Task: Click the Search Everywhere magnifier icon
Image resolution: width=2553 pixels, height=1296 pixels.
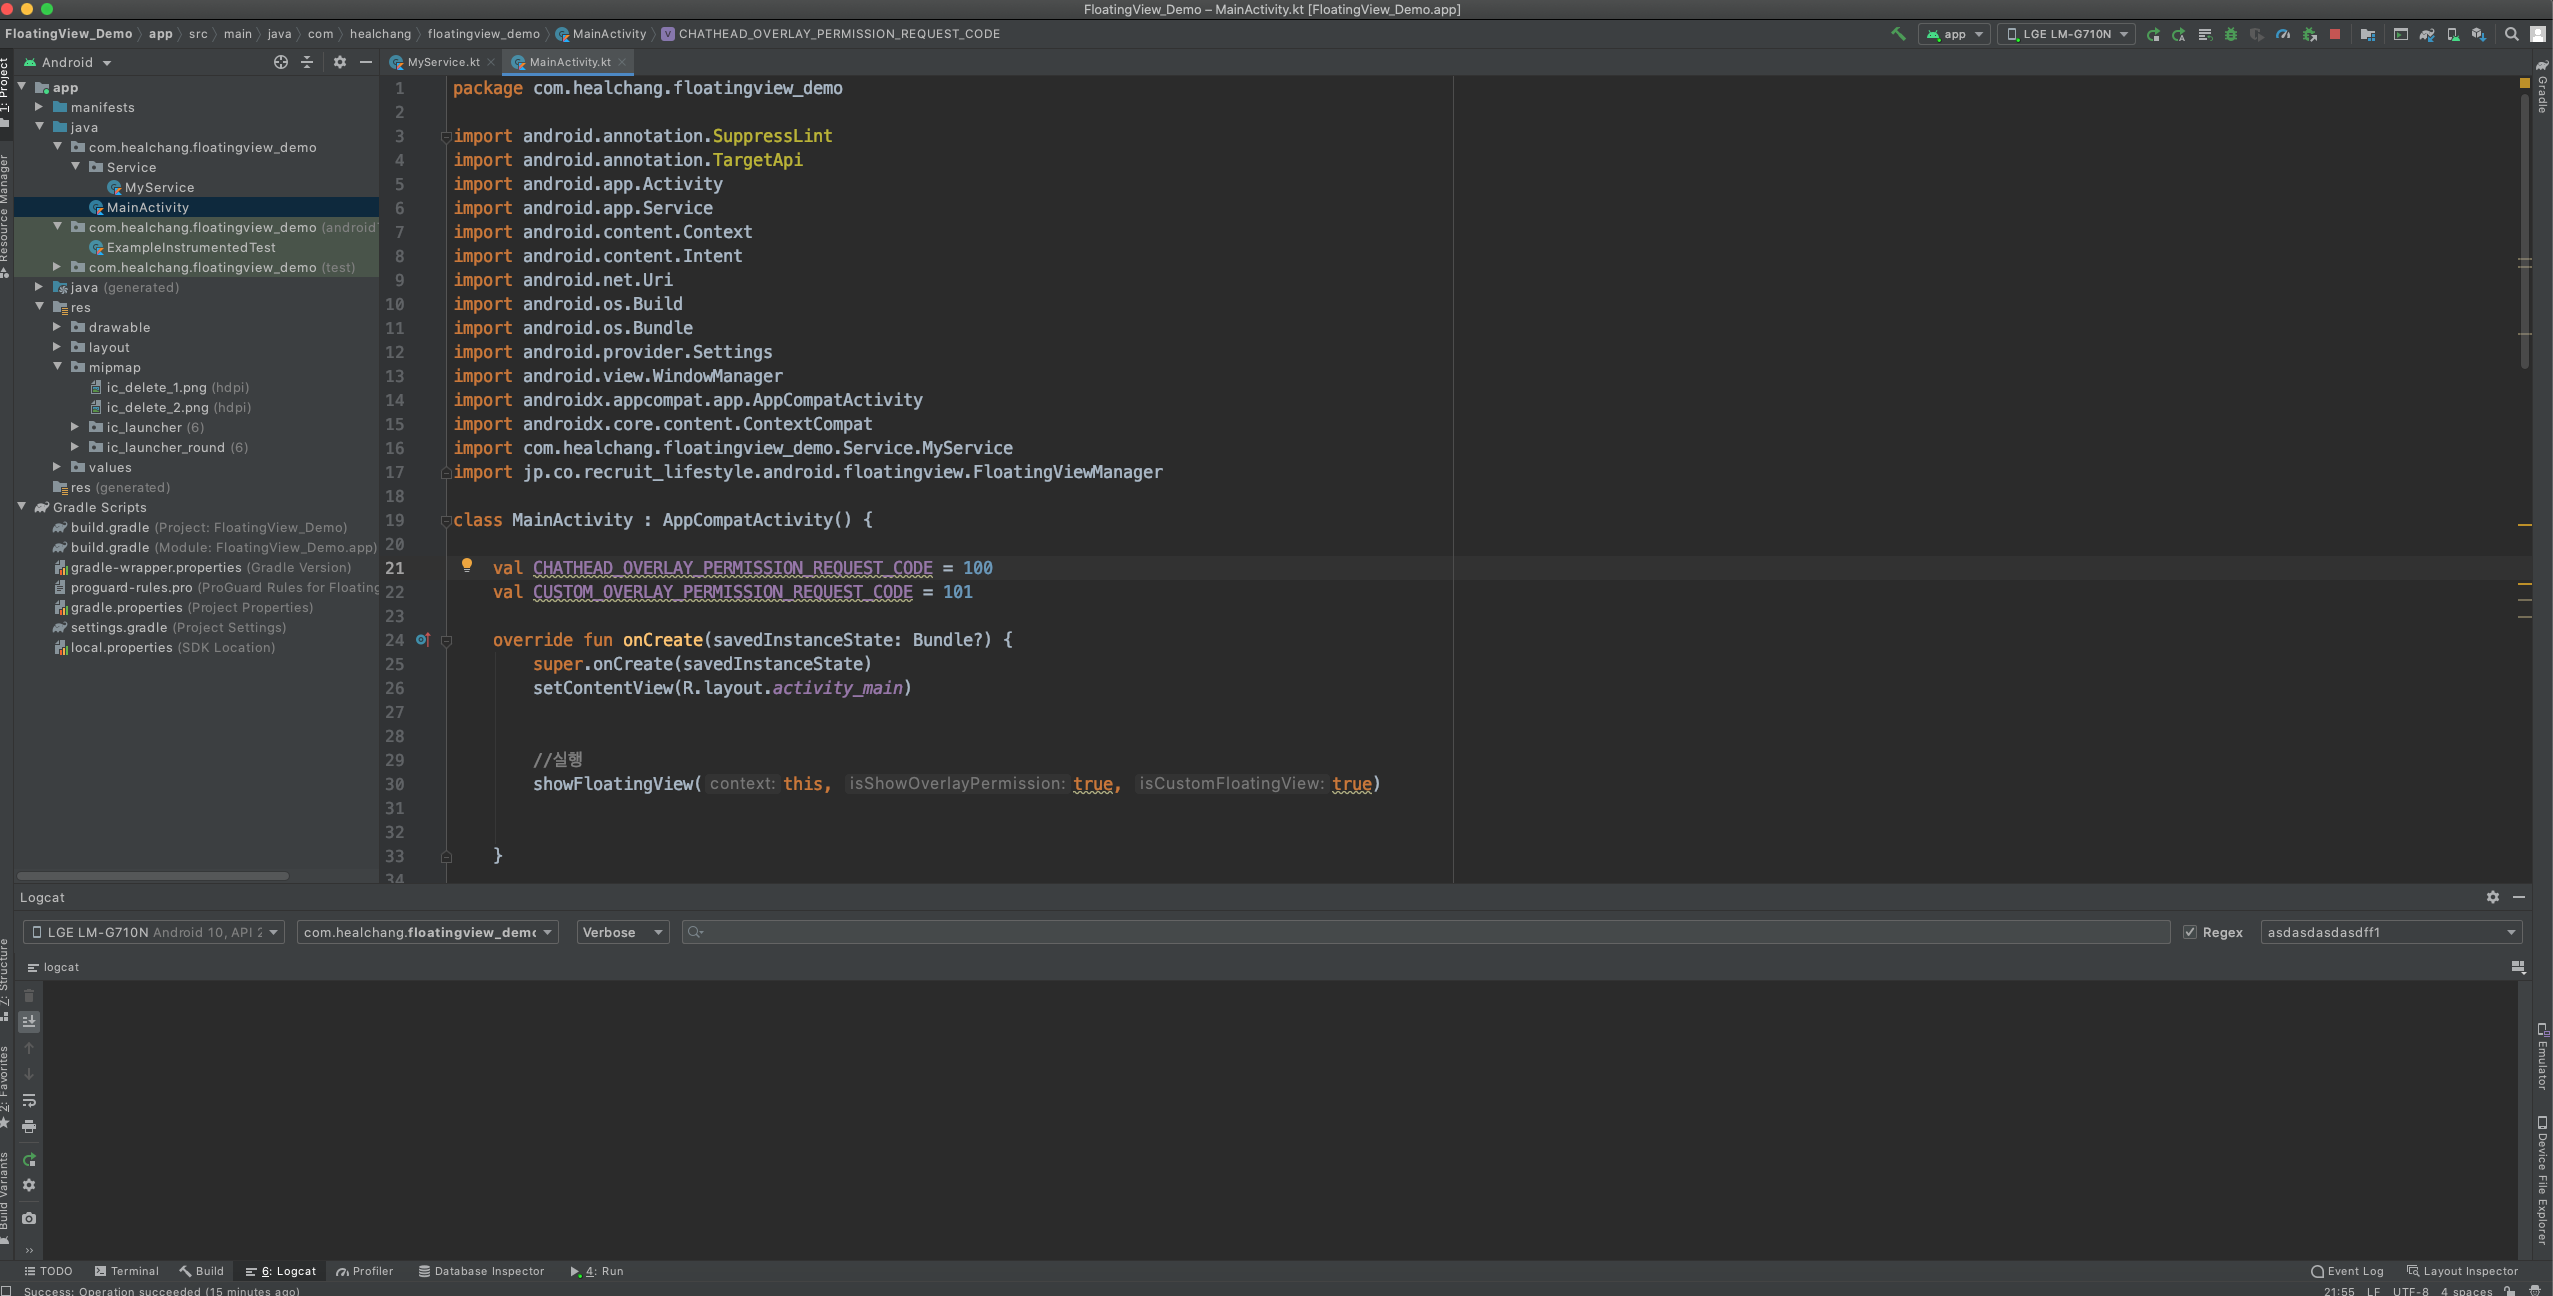Action: tap(2511, 34)
